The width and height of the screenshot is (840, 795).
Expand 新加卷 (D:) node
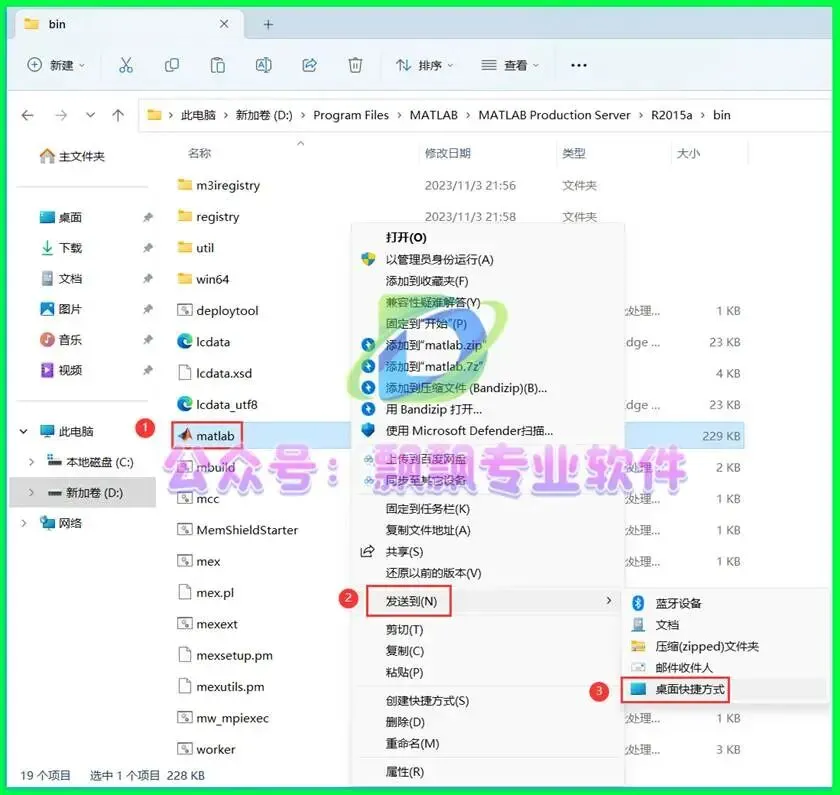31,492
